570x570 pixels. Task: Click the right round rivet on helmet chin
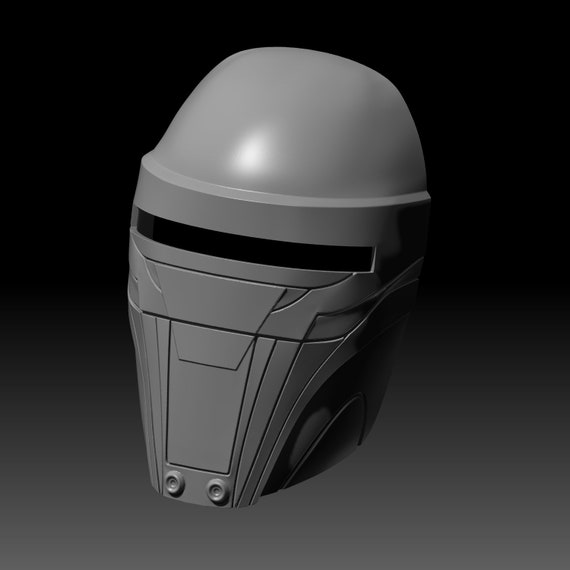point(218,490)
